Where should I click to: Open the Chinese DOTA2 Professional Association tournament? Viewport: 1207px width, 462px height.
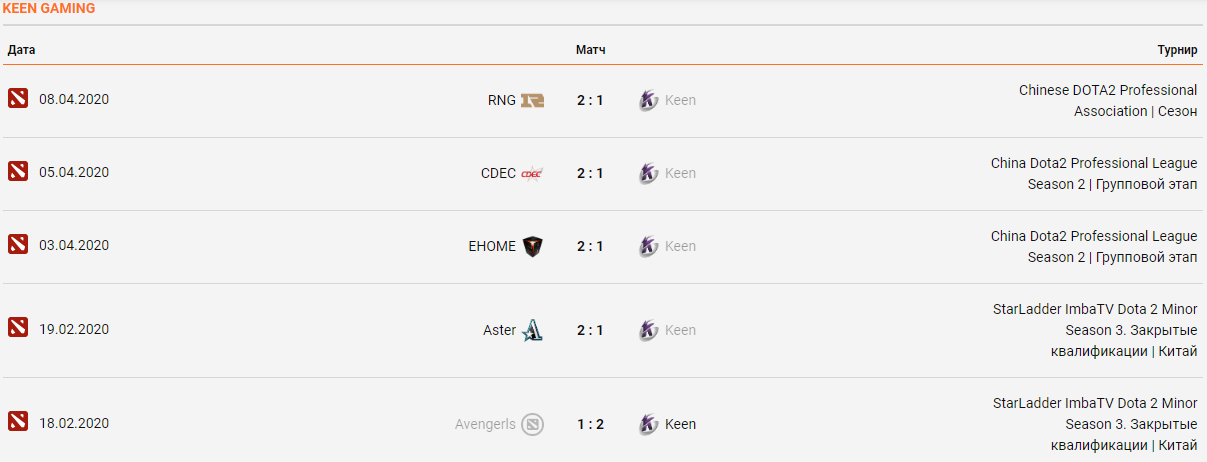point(1108,100)
